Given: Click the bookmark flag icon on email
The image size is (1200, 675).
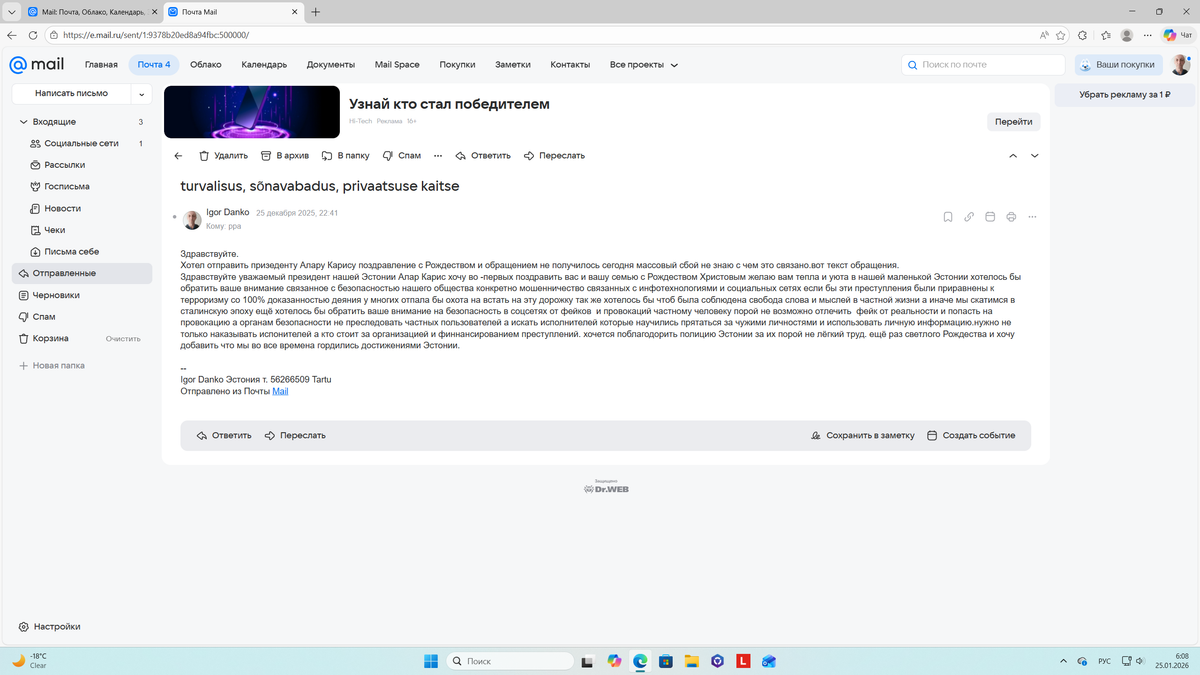Looking at the screenshot, I should point(948,217).
